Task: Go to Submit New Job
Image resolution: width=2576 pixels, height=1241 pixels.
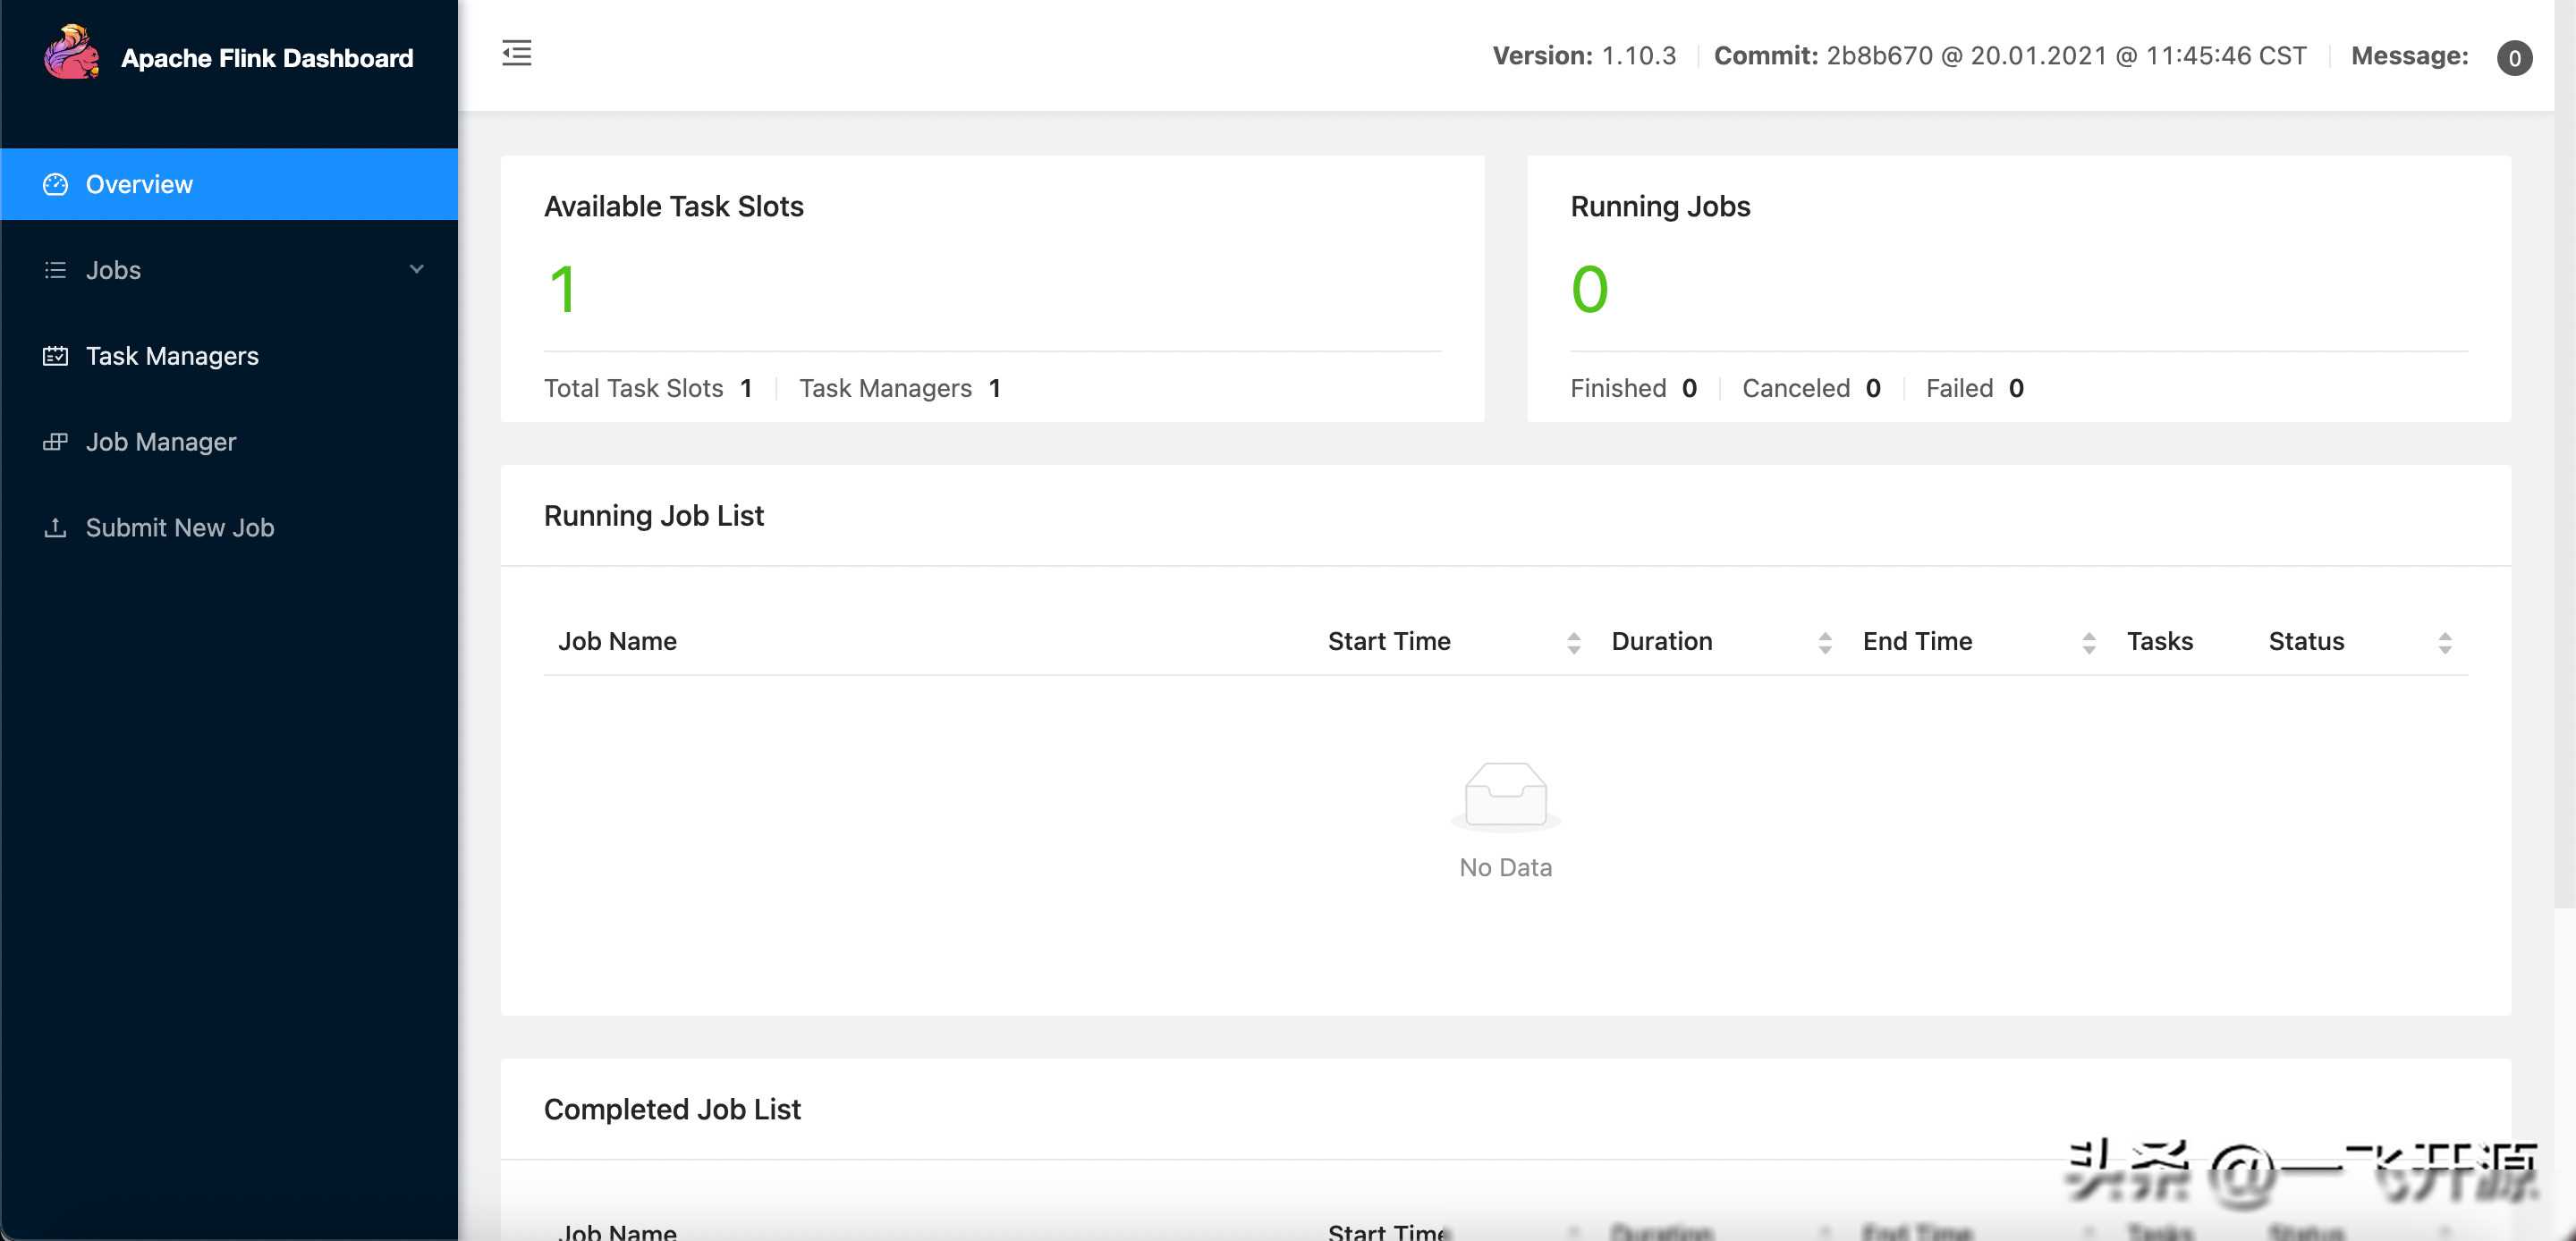Action: [x=229, y=527]
